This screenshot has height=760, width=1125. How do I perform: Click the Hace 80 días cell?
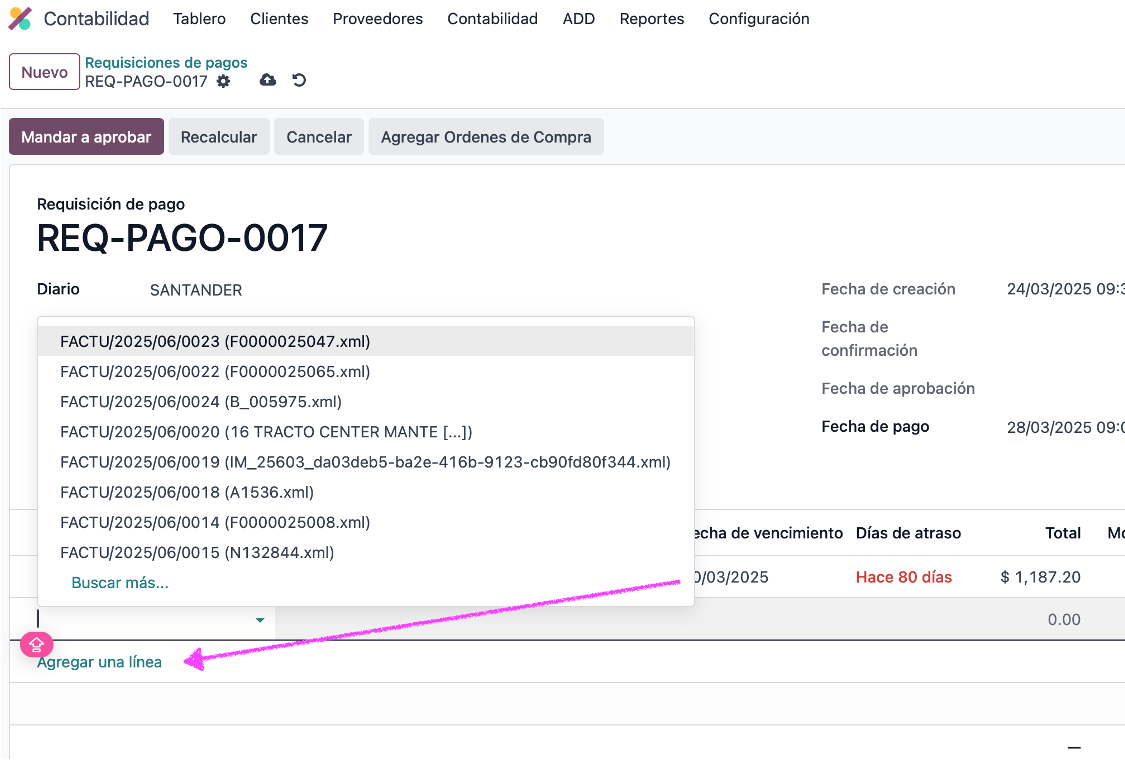903,577
